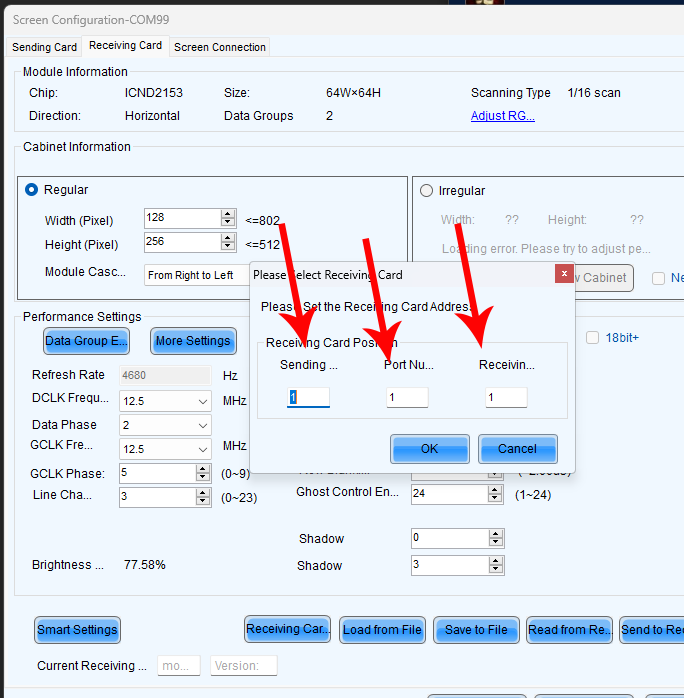The width and height of the screenshot is (684, 698).
Task: Enable the 18bit+ checkbox
Action: point(592,338)
